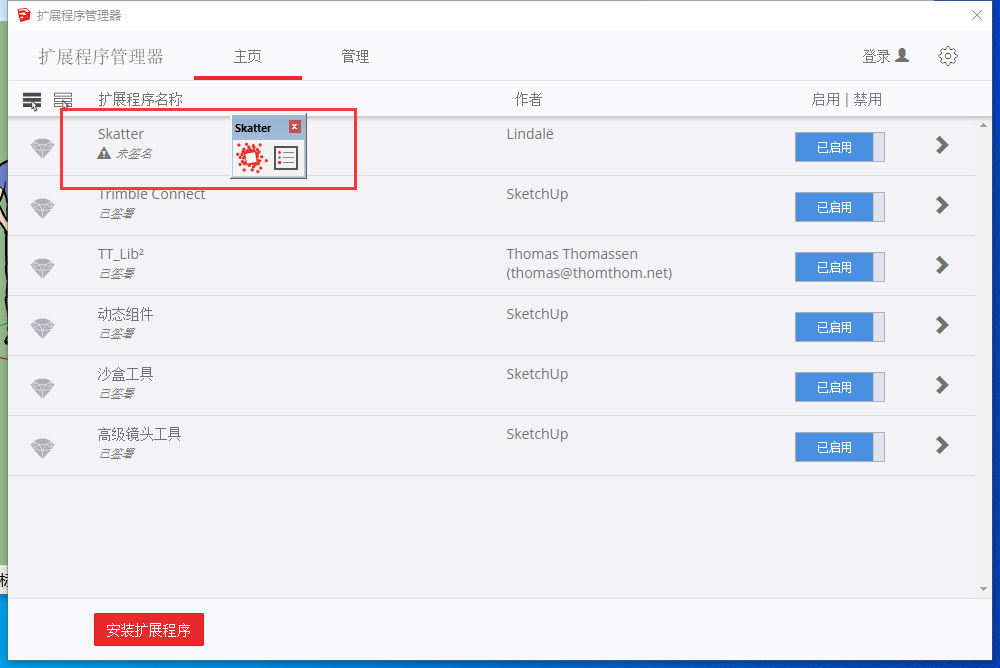Screen dimensions: 1000x668
Task: Click the gem icon beside Skatter
Action: [43, 148]
